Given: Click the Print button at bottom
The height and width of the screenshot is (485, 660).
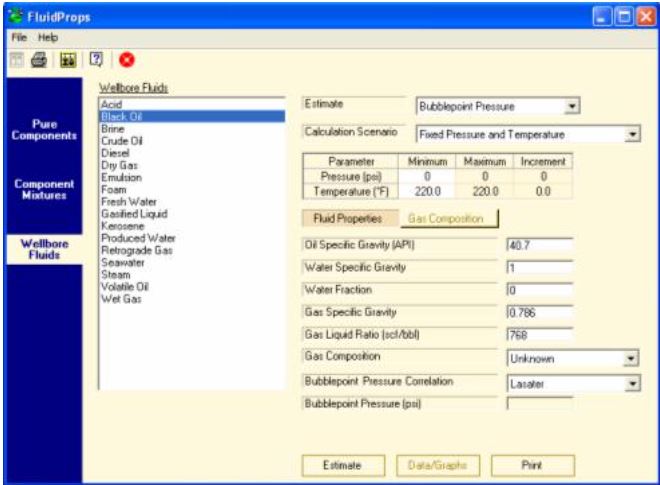Looking at the screenshot, I should point(531,465).
